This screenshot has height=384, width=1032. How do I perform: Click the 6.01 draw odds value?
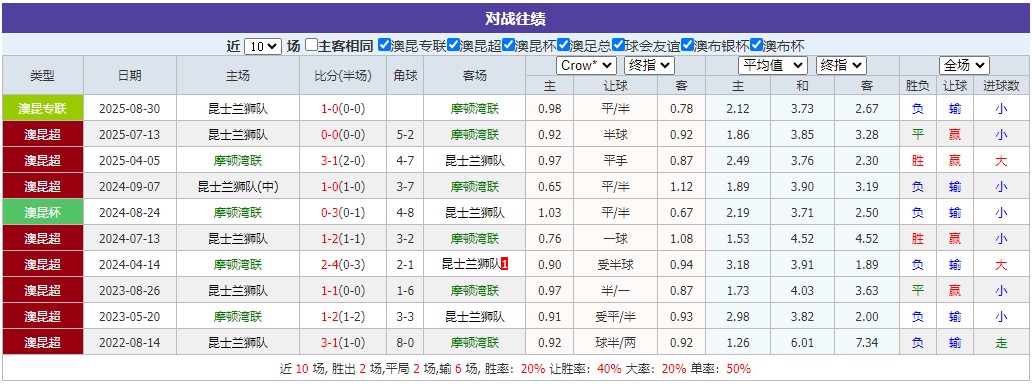(x=802, y=343)
